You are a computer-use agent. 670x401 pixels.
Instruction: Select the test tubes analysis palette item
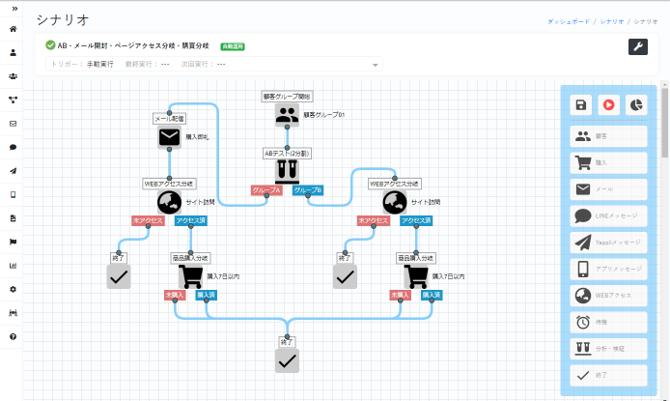coord(608,348)
